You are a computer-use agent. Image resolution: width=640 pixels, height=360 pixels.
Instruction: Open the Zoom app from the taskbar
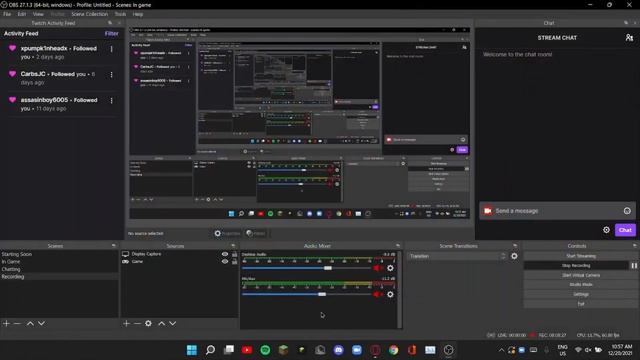pos(357,350)
